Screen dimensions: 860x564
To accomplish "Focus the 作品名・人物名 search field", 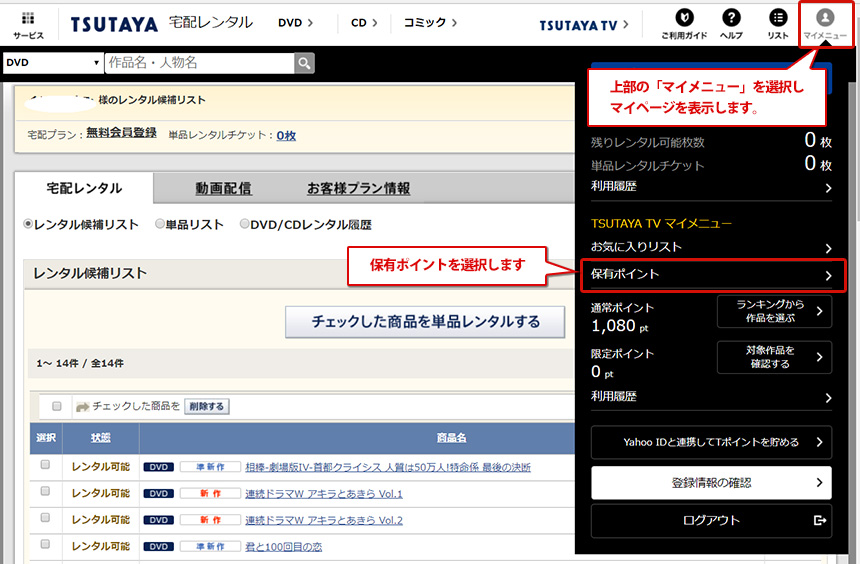I will 200,63.
